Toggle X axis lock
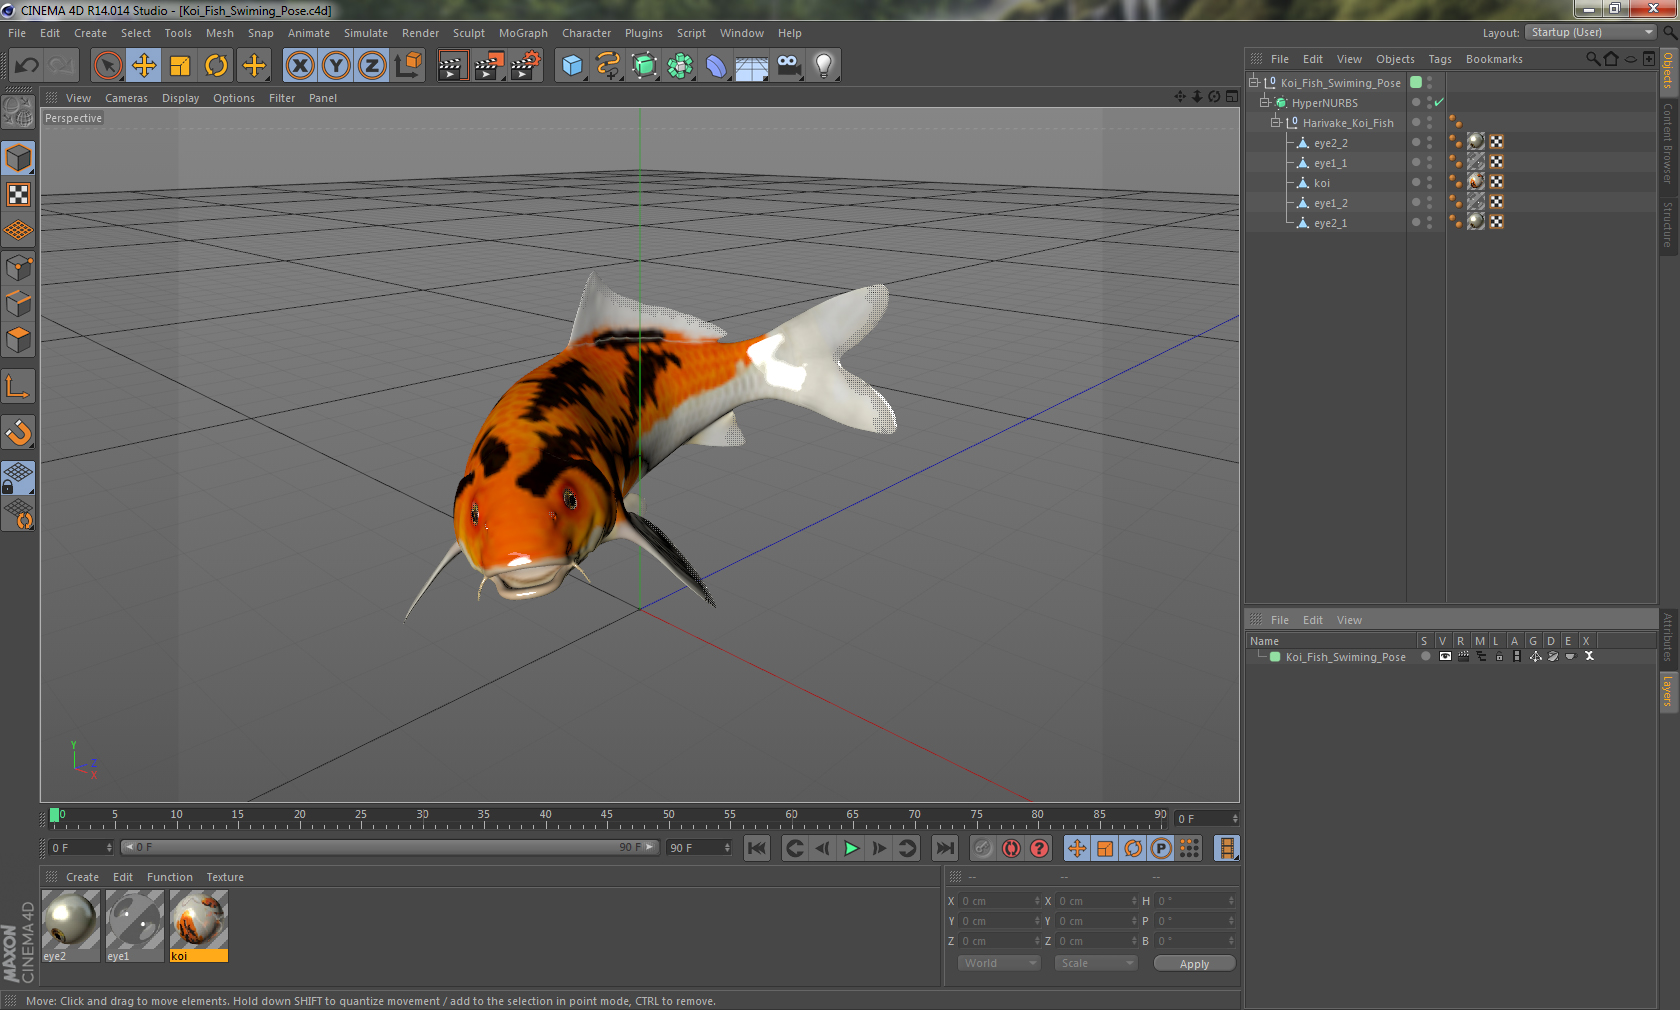This screenshot has width=1680, height=1010. coord(299,66)
